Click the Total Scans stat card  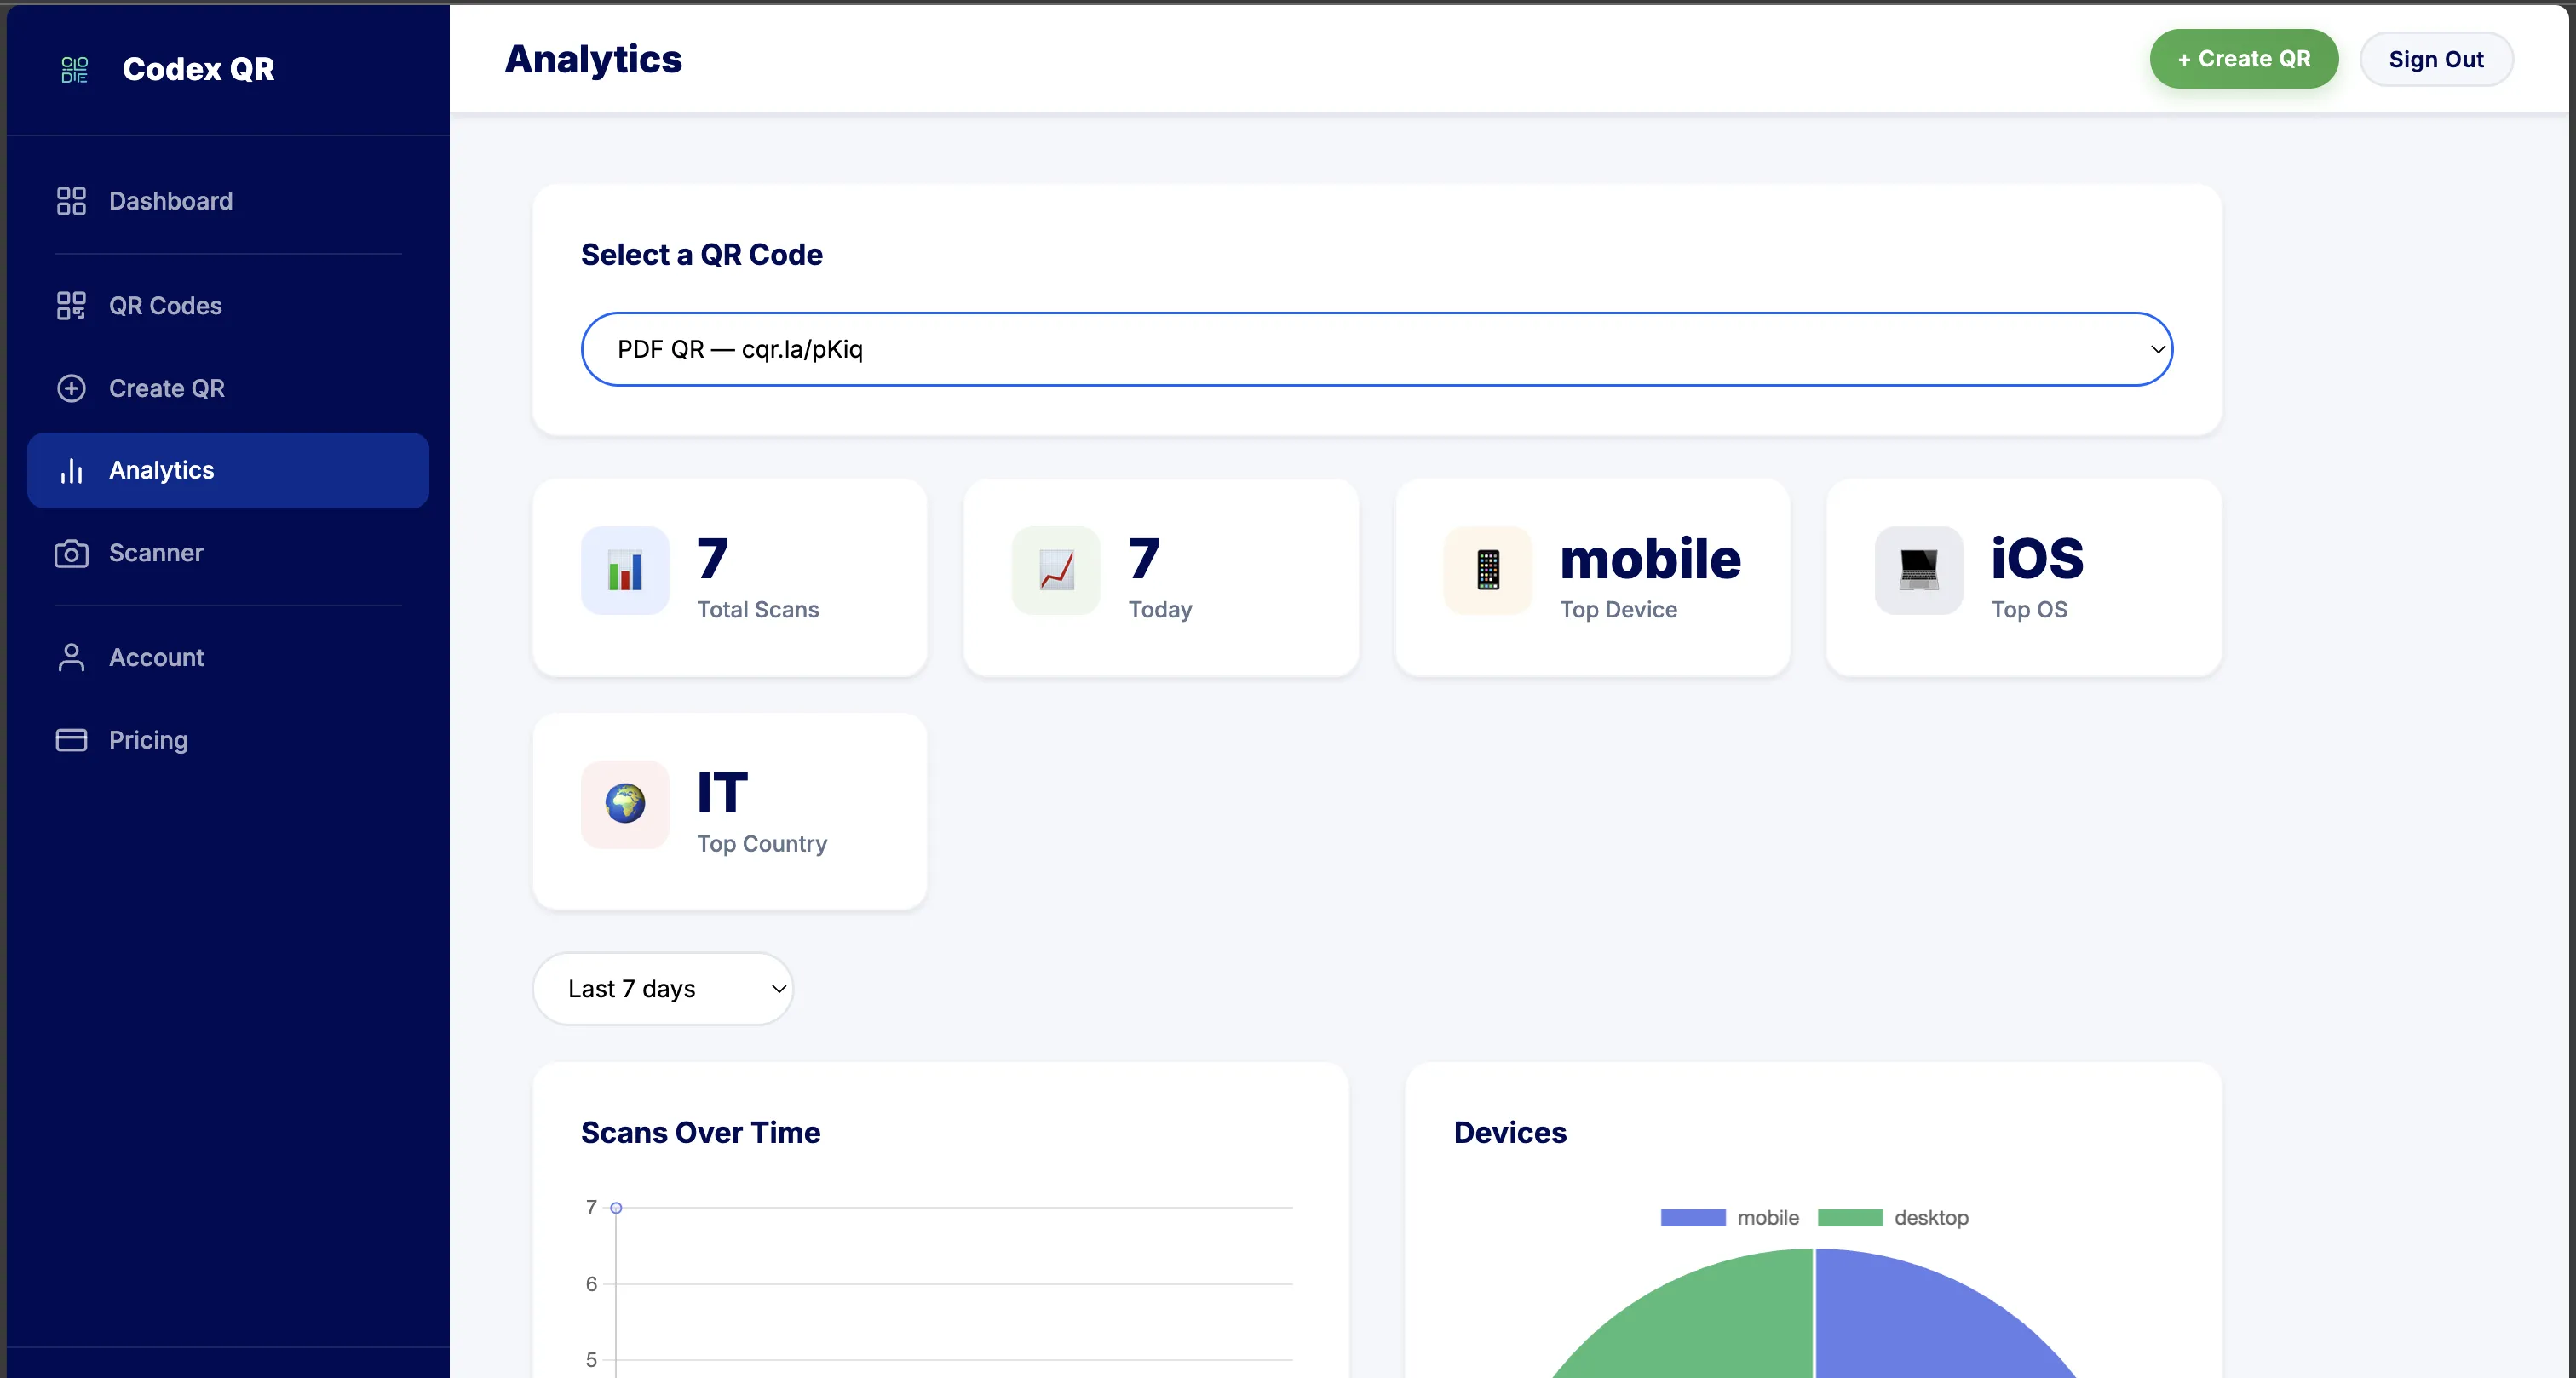point(730,578)
